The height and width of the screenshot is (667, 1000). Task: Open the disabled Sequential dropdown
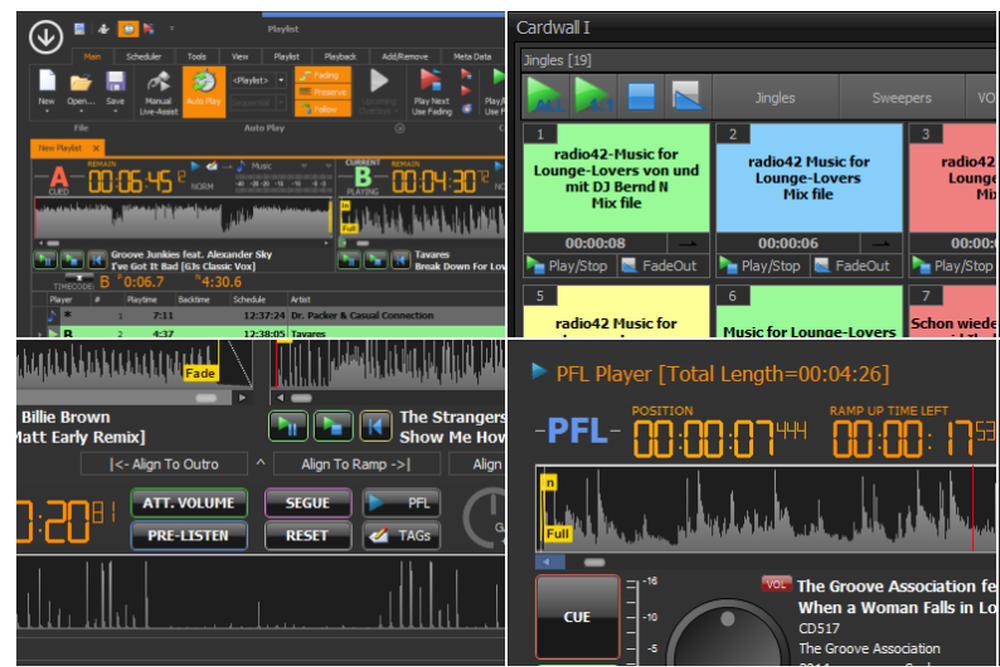tap(281, 103)
